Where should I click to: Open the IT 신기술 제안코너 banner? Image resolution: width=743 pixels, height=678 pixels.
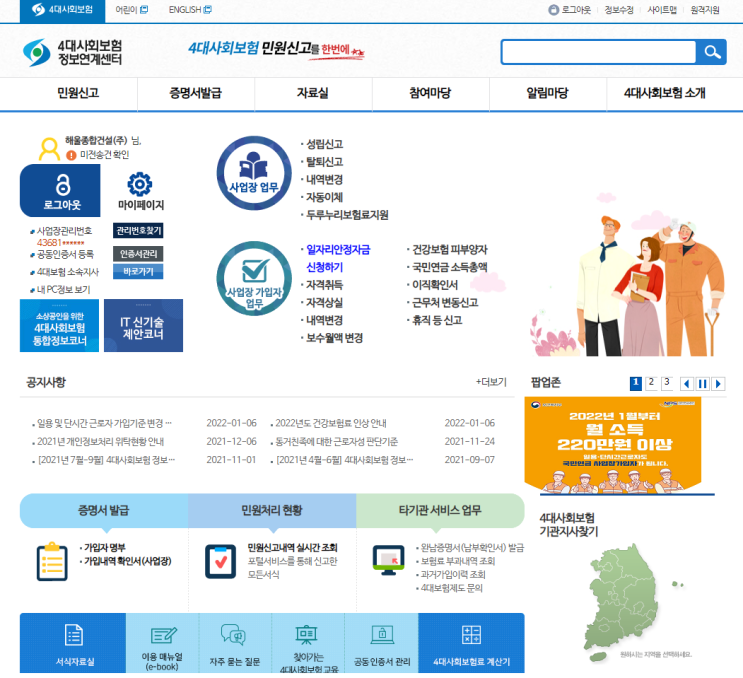(x=143, y=325)
